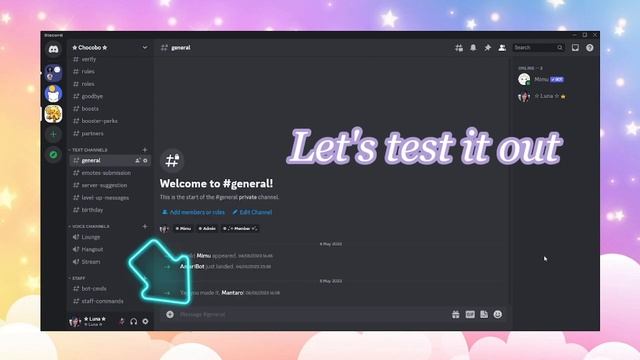Mute the microphone
The height and width of the screenshot is (360, 640).
click(122, 321)
